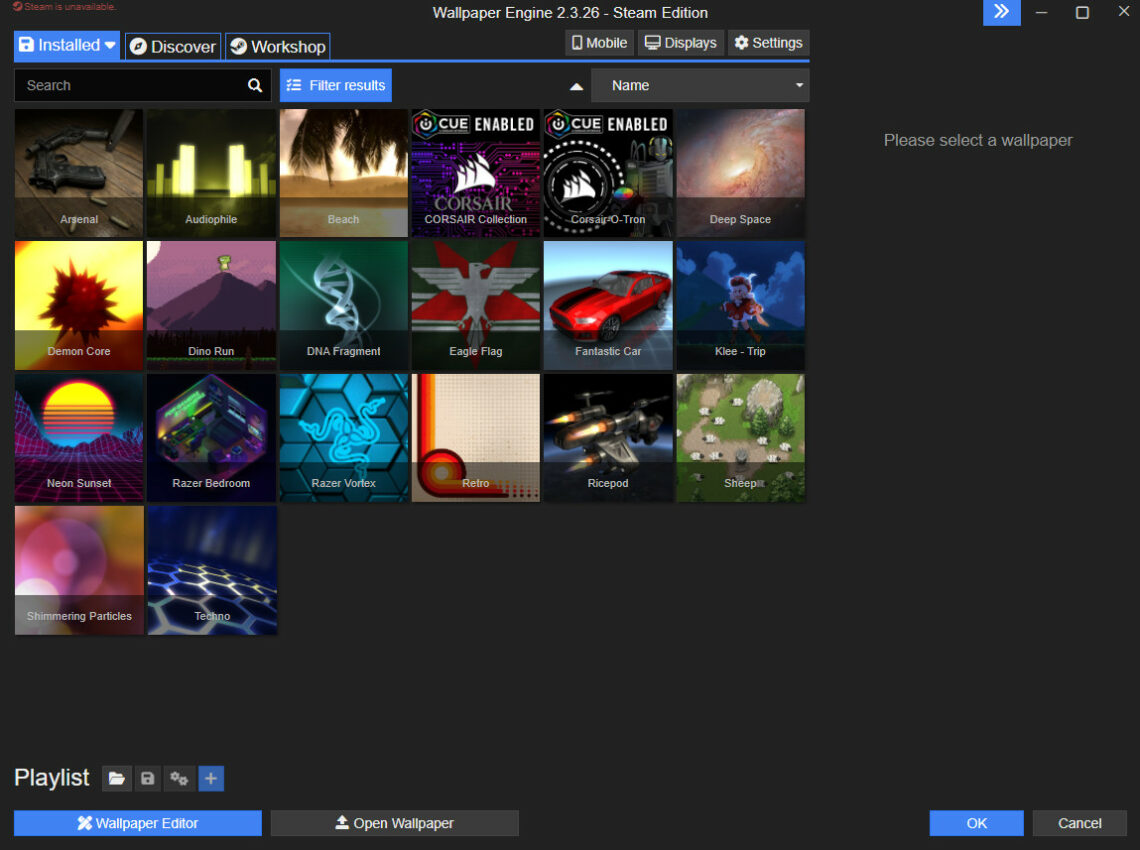Select the Techno wallpaper
This screenshot has width=1140, height=850.
point(212,570)
